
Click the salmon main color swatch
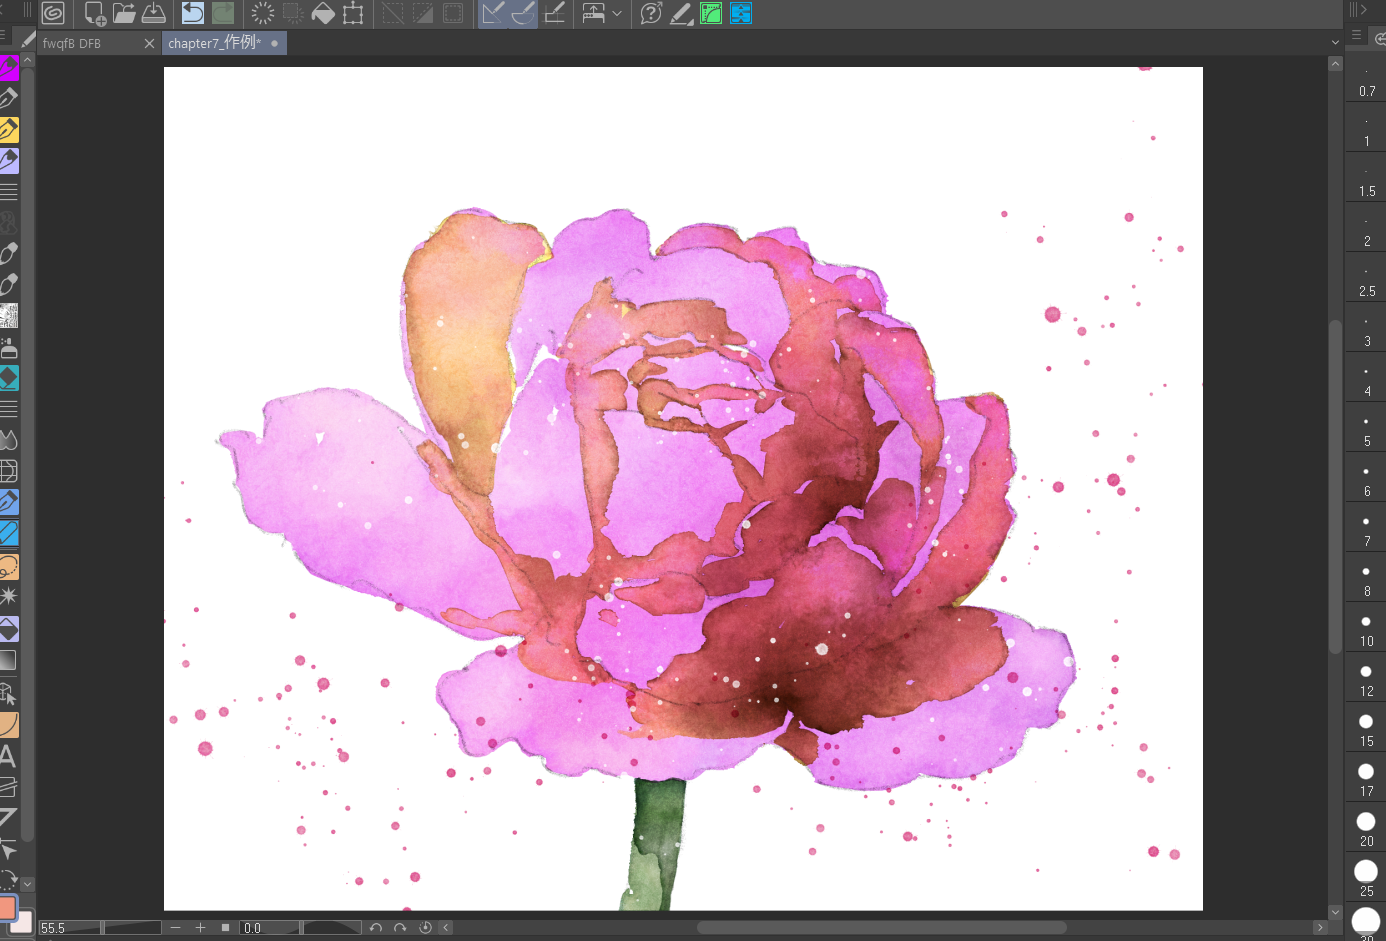point(8,907)
